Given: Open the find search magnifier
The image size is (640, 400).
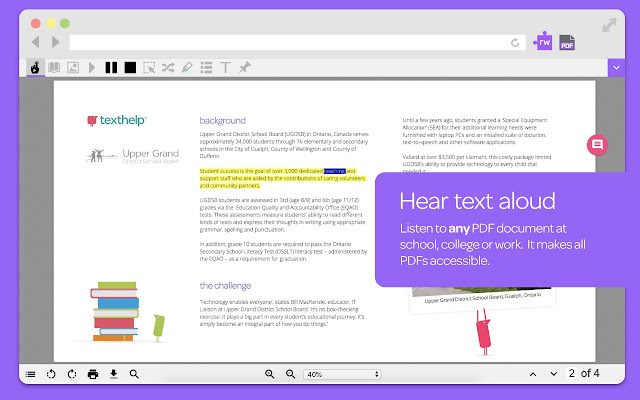Looking at the screenshot, I should pos(134,374).
